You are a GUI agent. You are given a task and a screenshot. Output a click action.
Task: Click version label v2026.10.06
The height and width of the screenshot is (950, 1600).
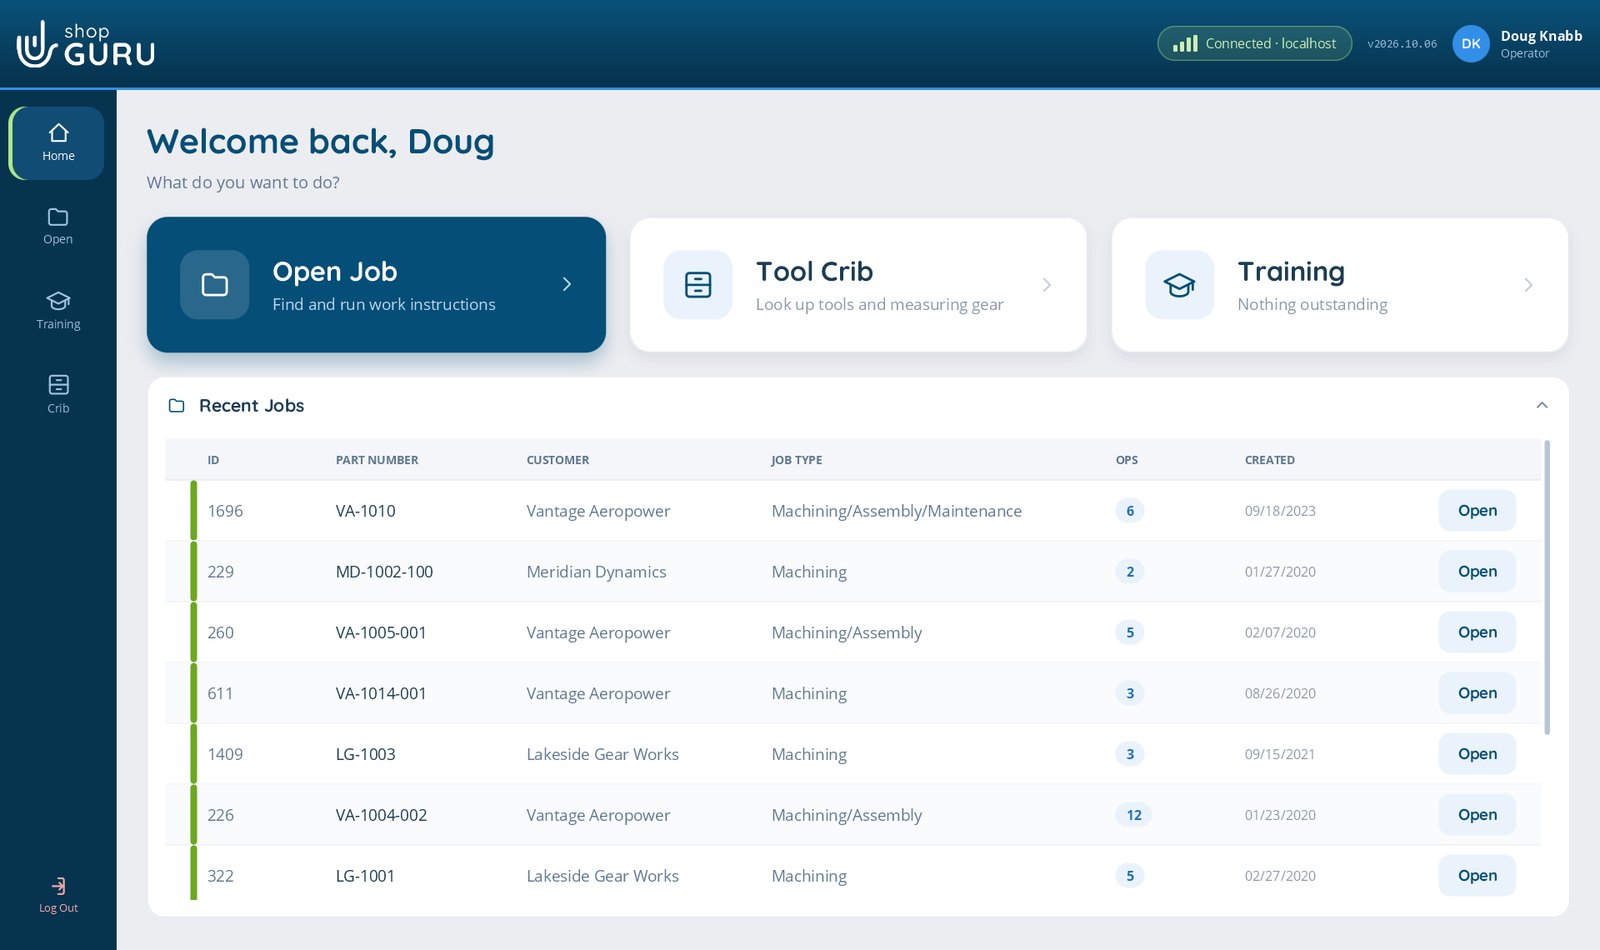[x=1401, y=44]
